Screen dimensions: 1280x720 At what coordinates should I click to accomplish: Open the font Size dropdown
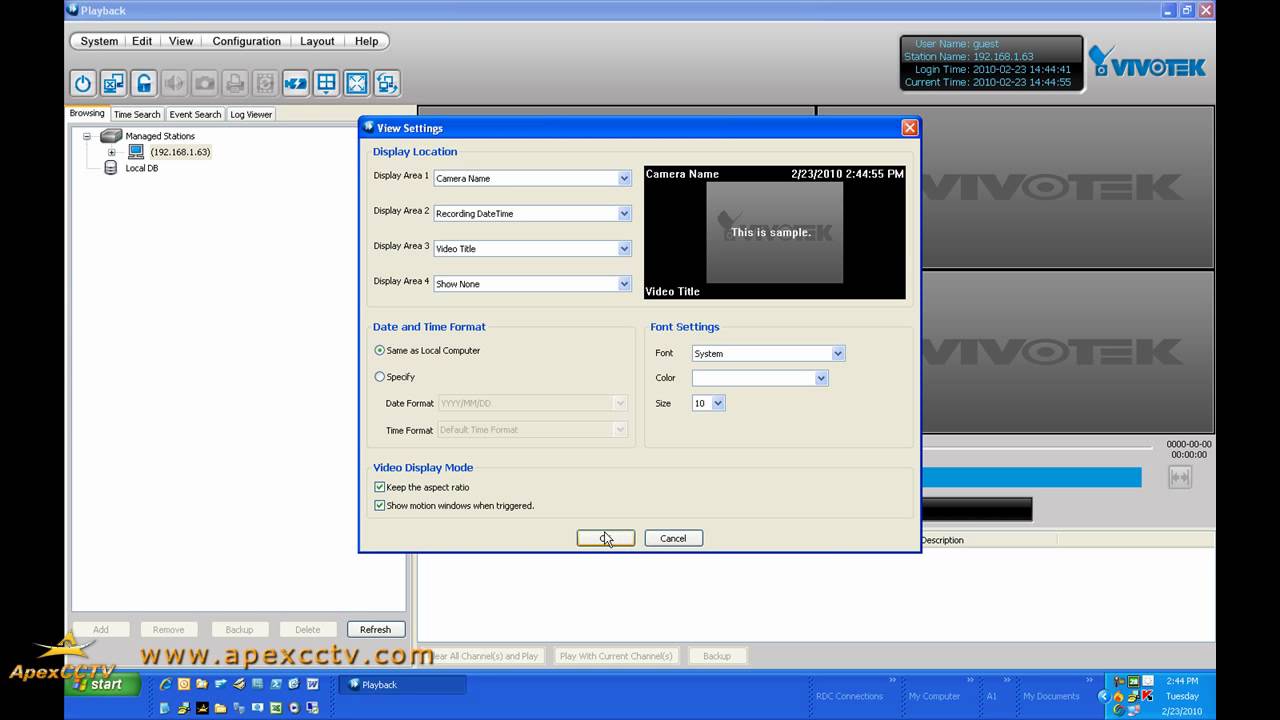[718, 403]
